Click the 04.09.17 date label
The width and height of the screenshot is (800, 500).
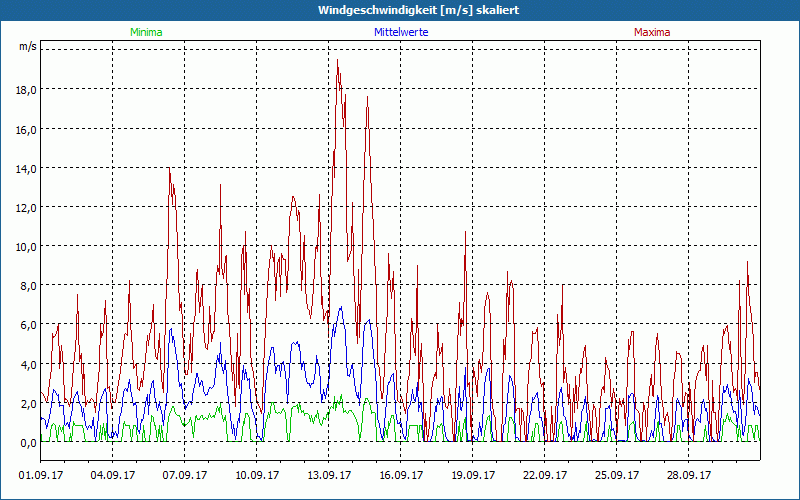(113, 476)
